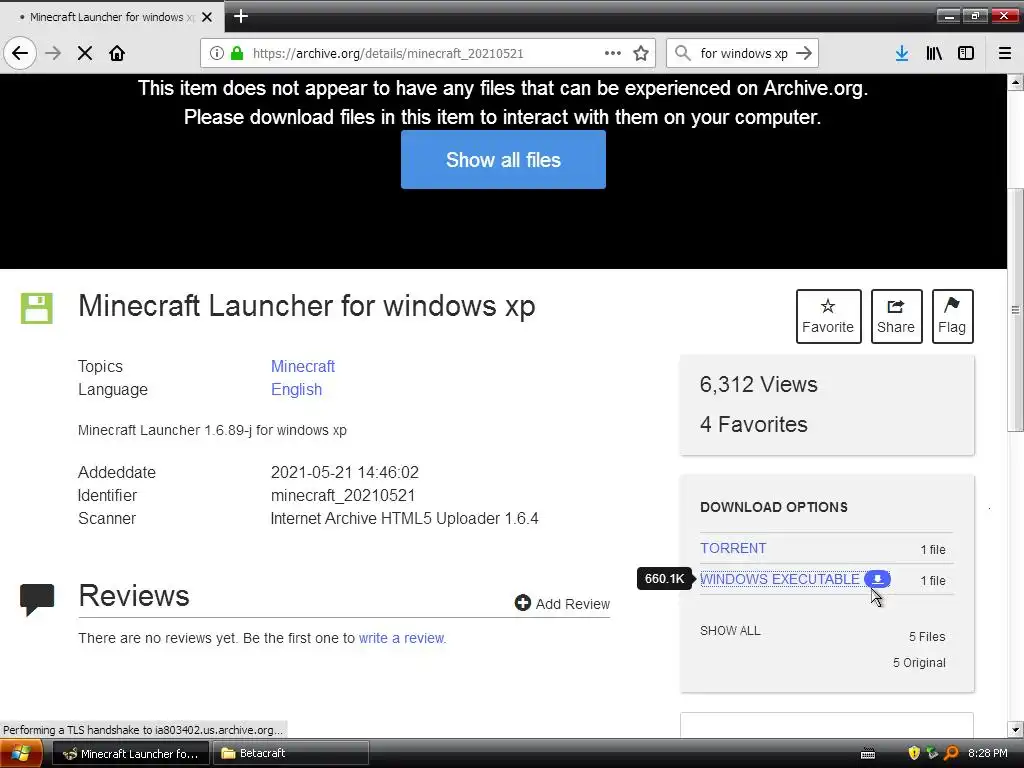1024x768 pixels.
Task: Open the WINDOWS EXECUTABLE download link
Action: pos(780,579)
